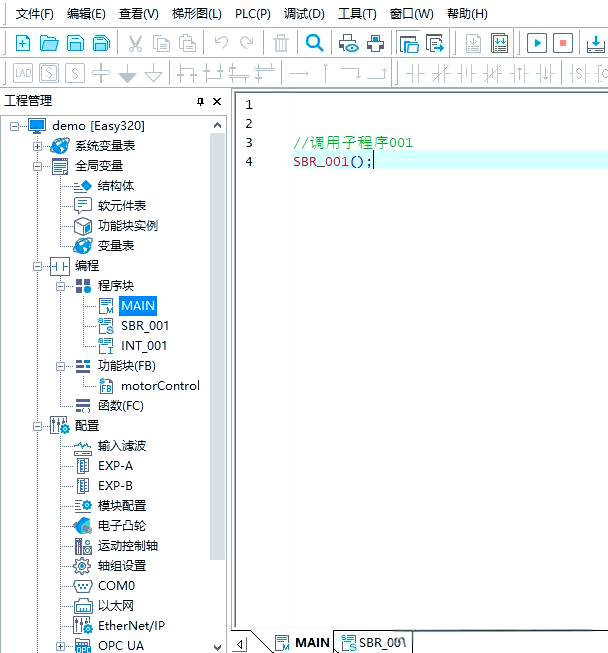Open the PLC(P) menu
Screen dimensions: 608x653
[252, 14]
